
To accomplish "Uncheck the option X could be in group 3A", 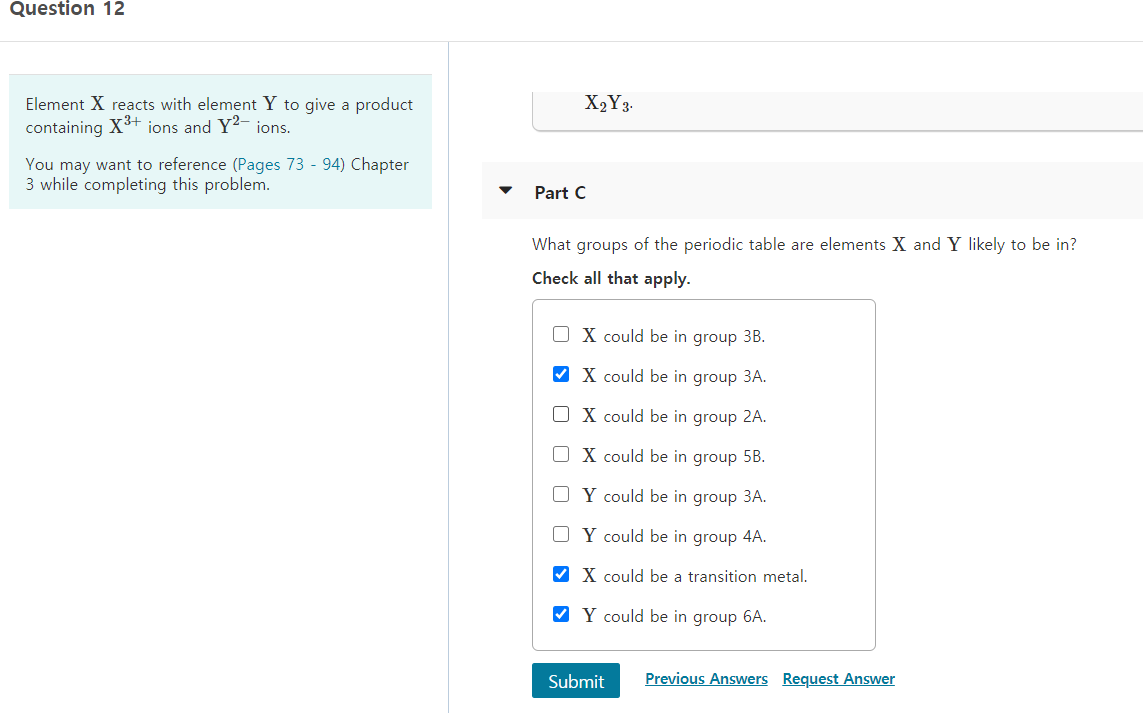I will tap(561, 374).
